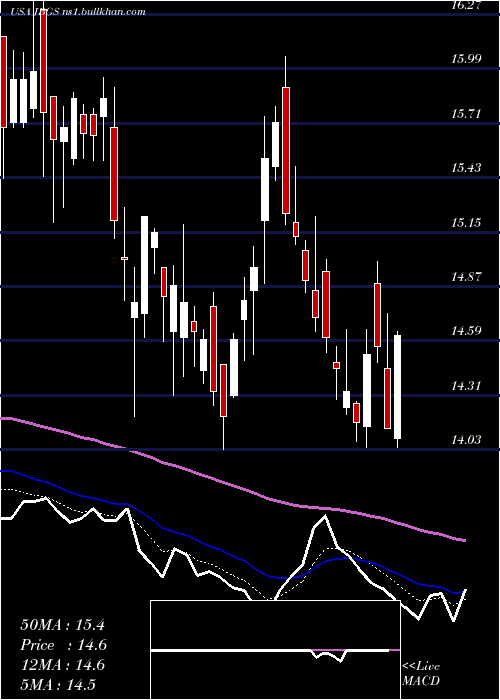
Task: Click inside the MACD indicator box
Action: (x=275, y=650)
